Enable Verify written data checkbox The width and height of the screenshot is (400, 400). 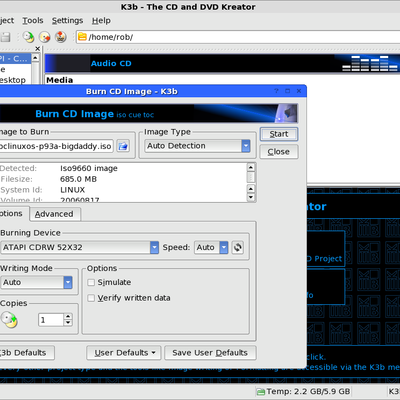[x=91, y=298]
